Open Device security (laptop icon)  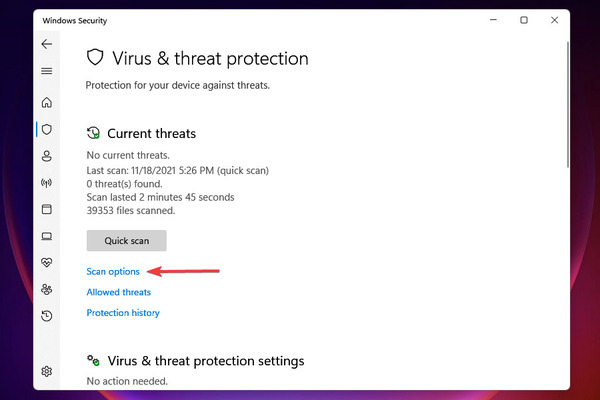(x=47, y=236)
